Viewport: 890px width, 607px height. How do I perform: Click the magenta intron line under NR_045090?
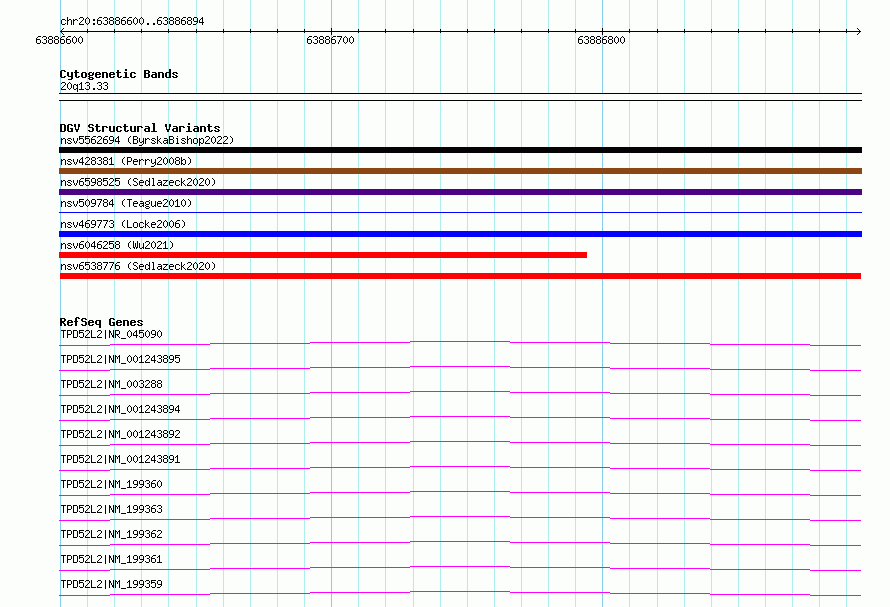tap(460, 343)
